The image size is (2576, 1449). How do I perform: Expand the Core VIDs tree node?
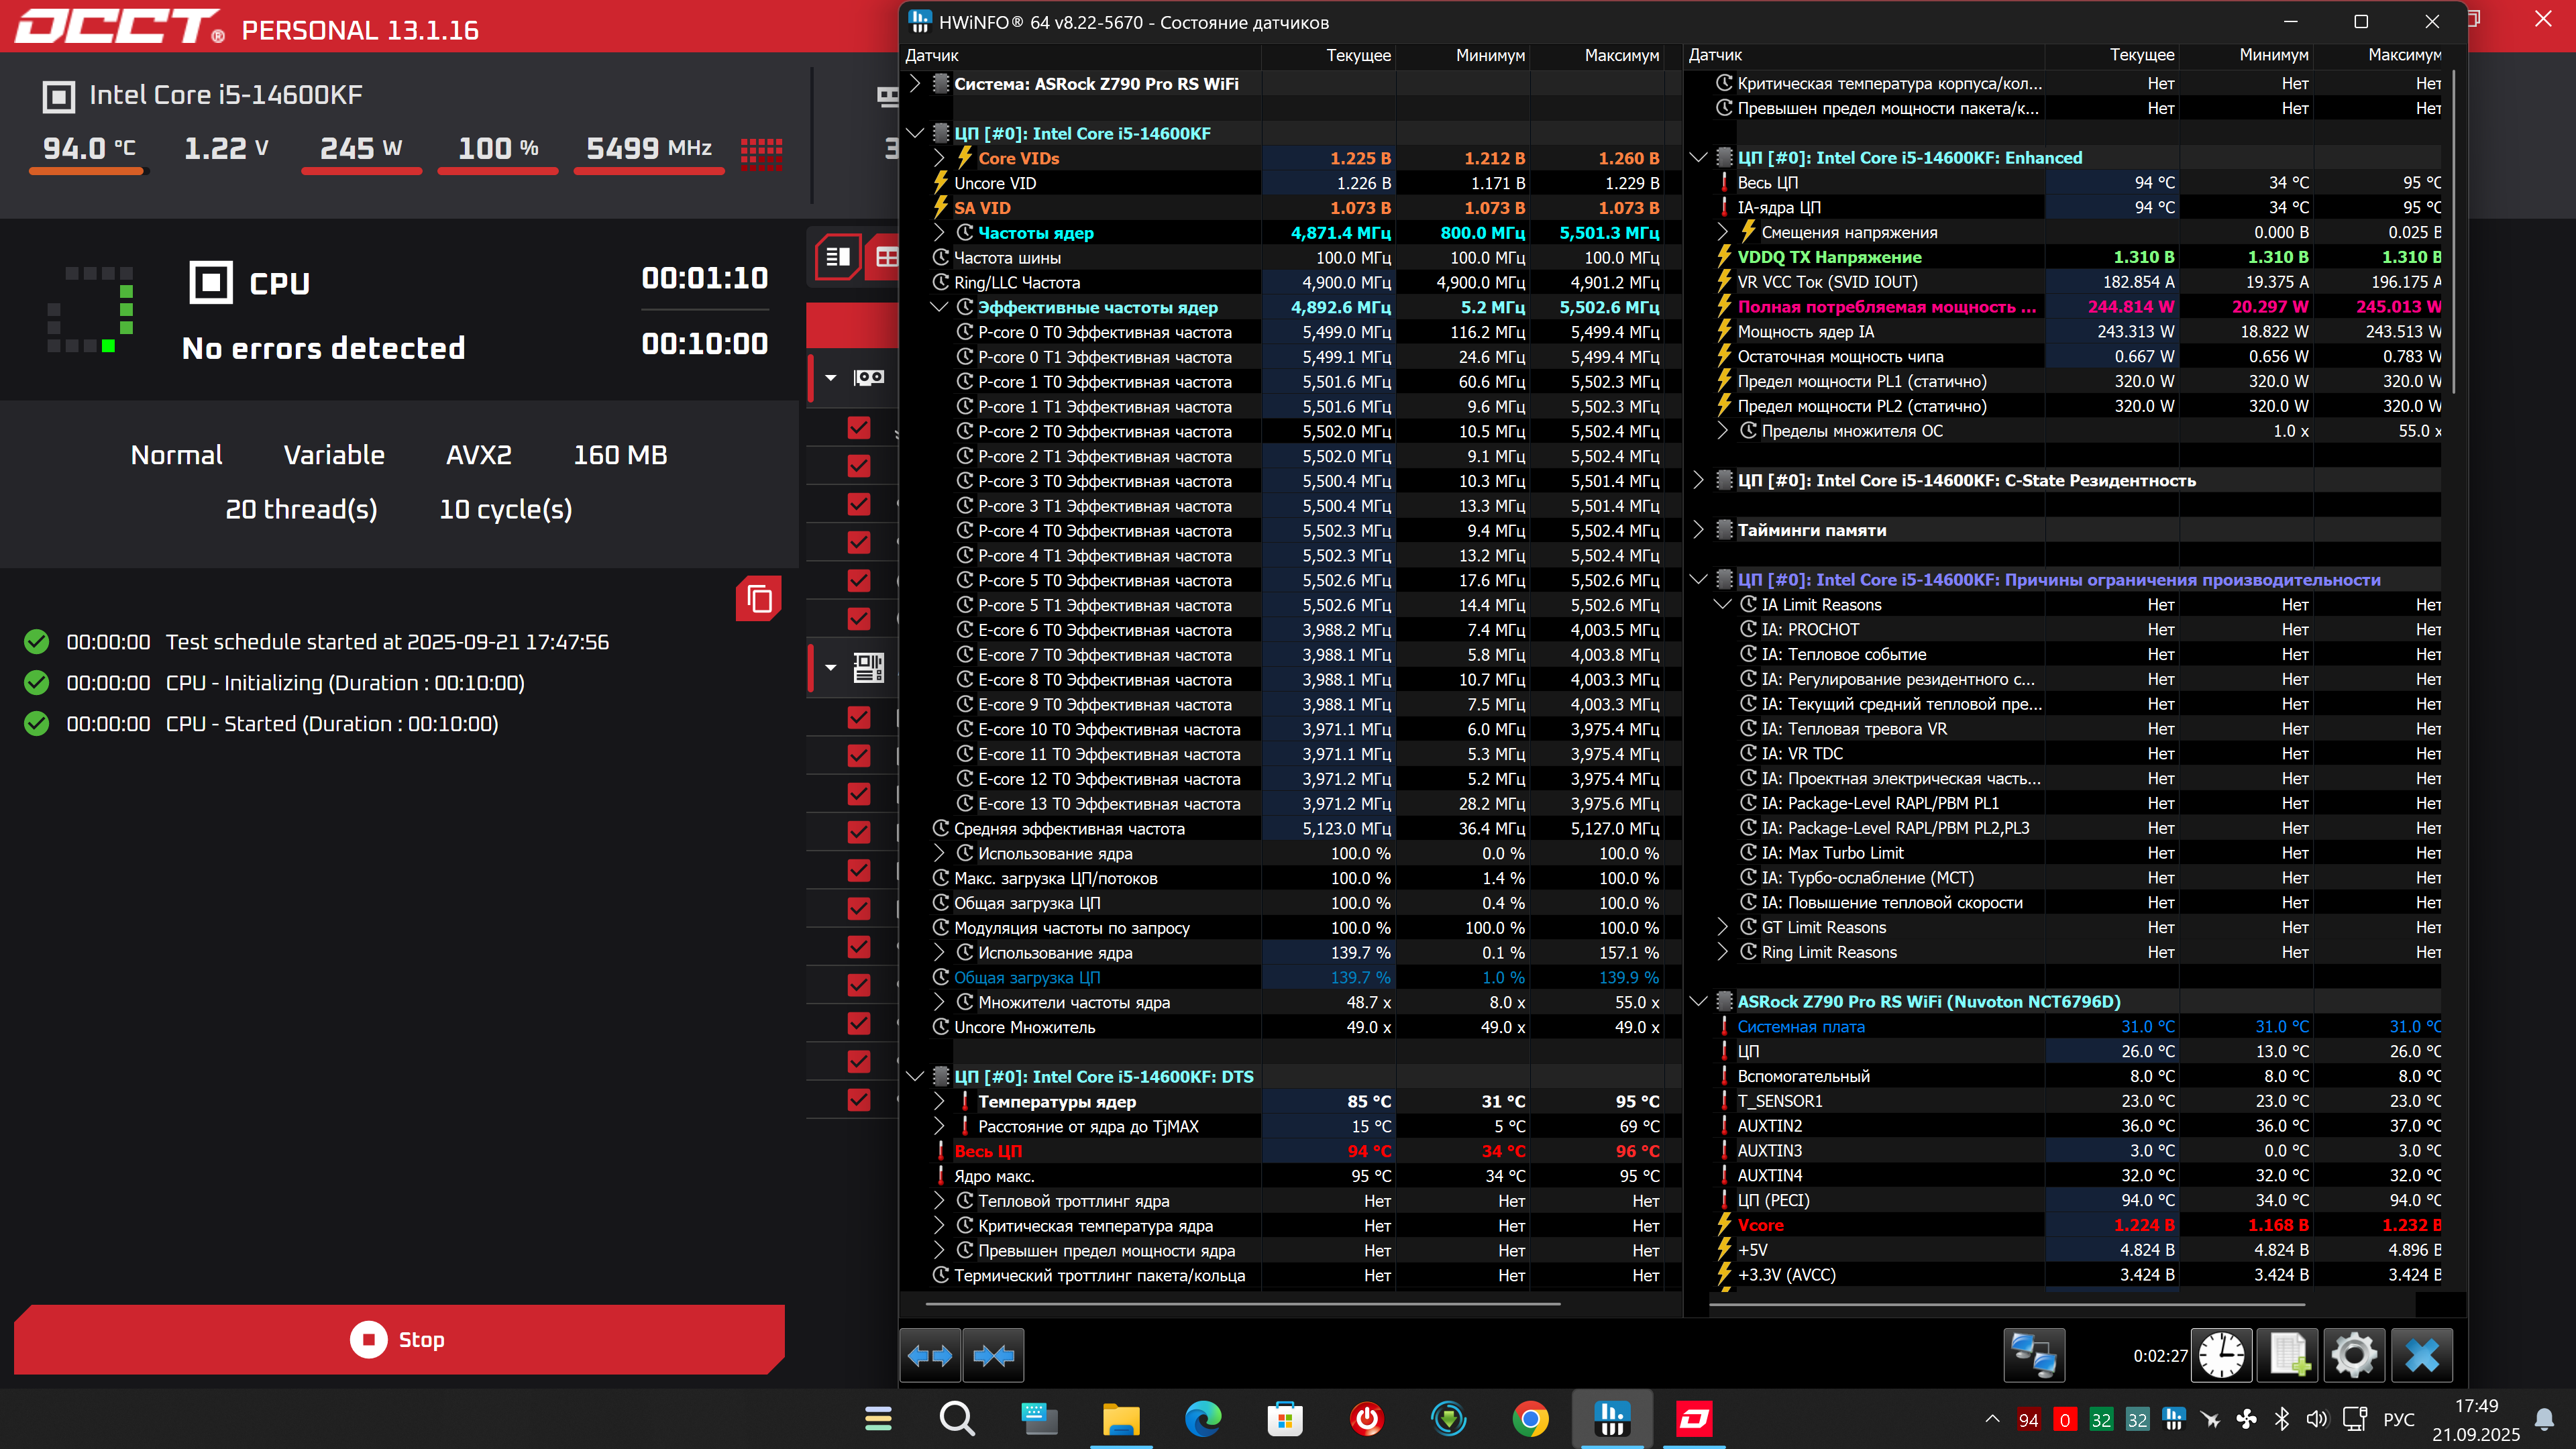tap(939, 158)
